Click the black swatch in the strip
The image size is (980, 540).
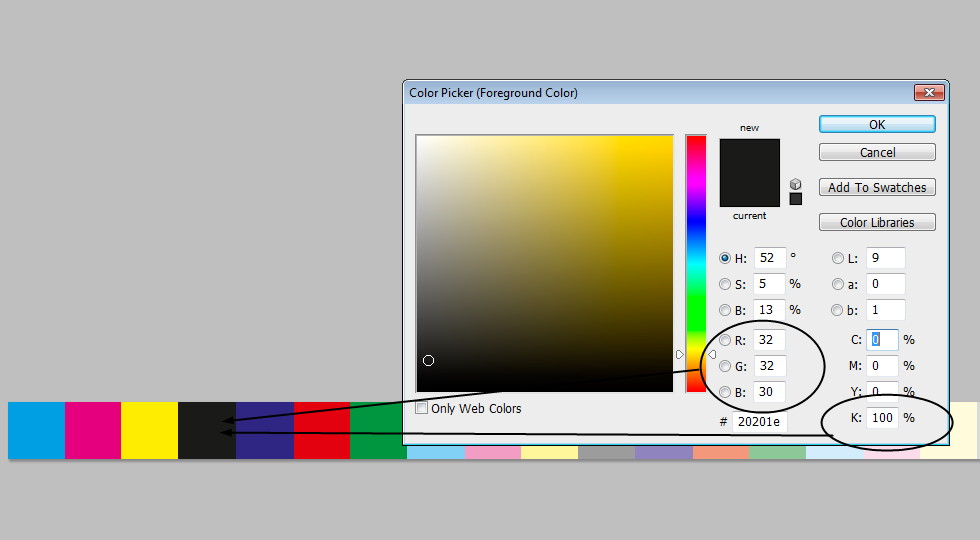(x=207, y=431)
